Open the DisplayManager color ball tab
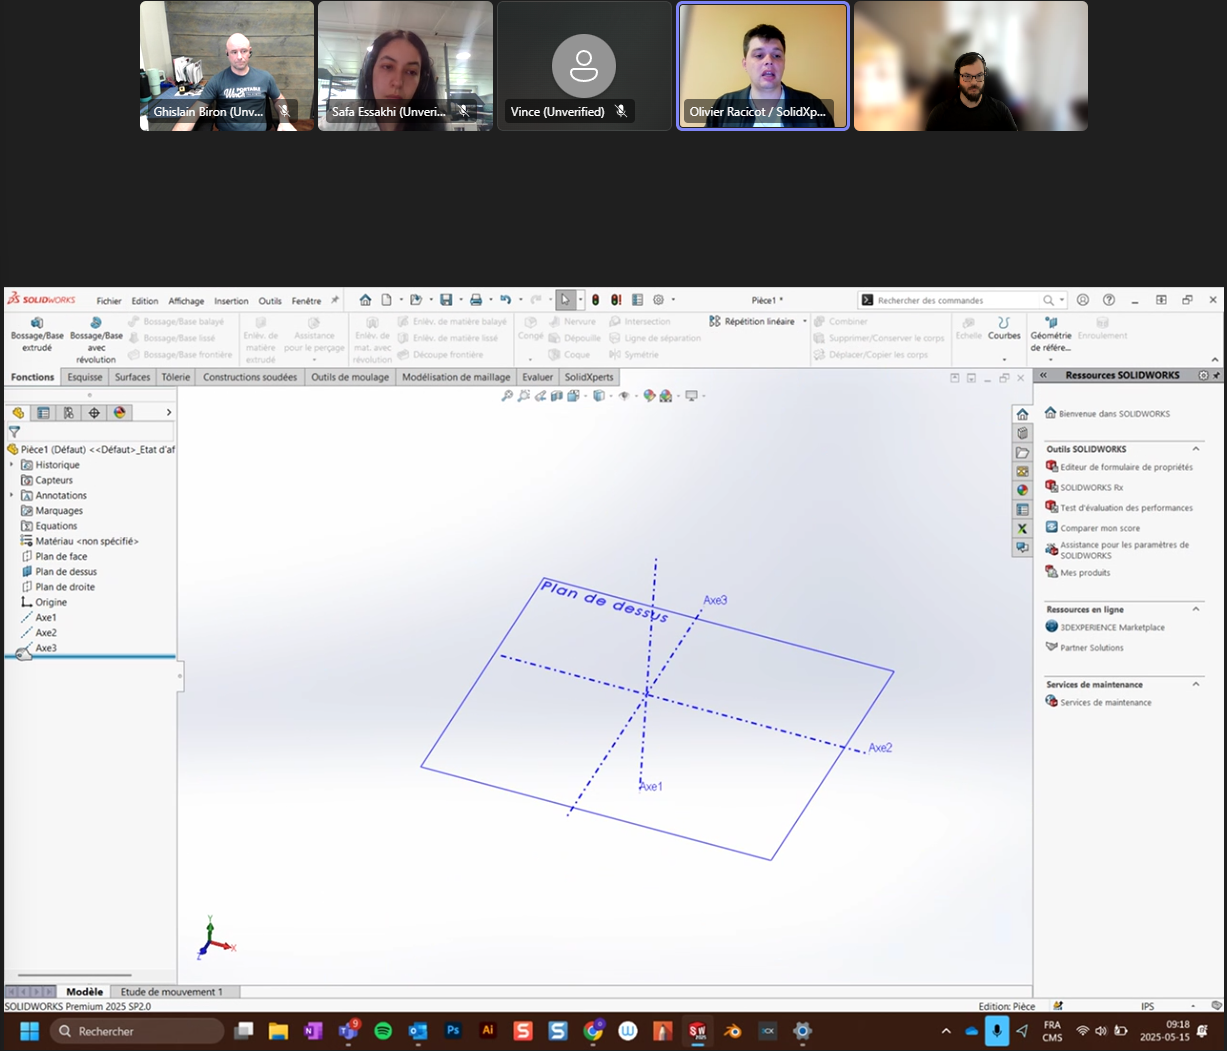 click(119, 413)
